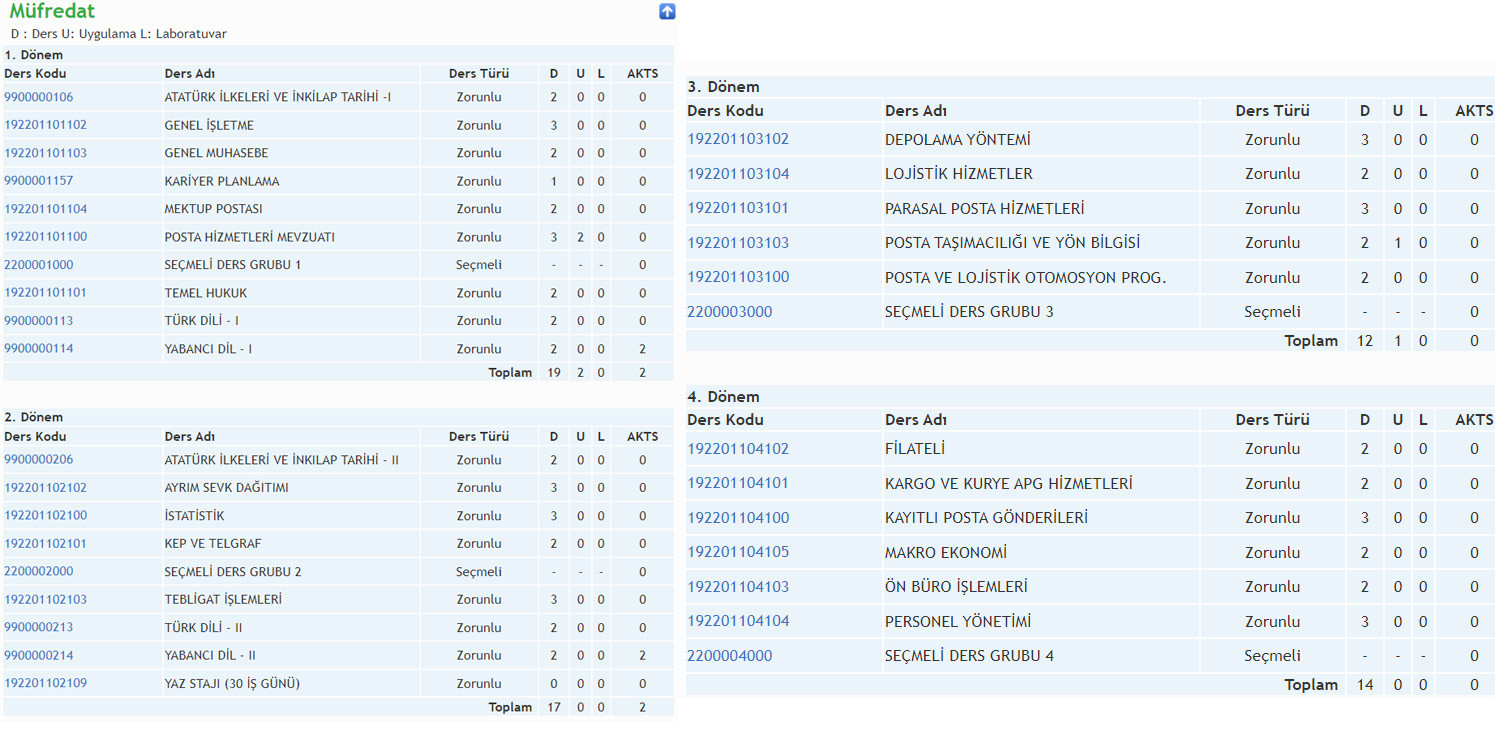Viewport: 1495px width, 747px height.
Task: Open course code 9900000213
Action: pyautogui.click(x=39, y=627)
